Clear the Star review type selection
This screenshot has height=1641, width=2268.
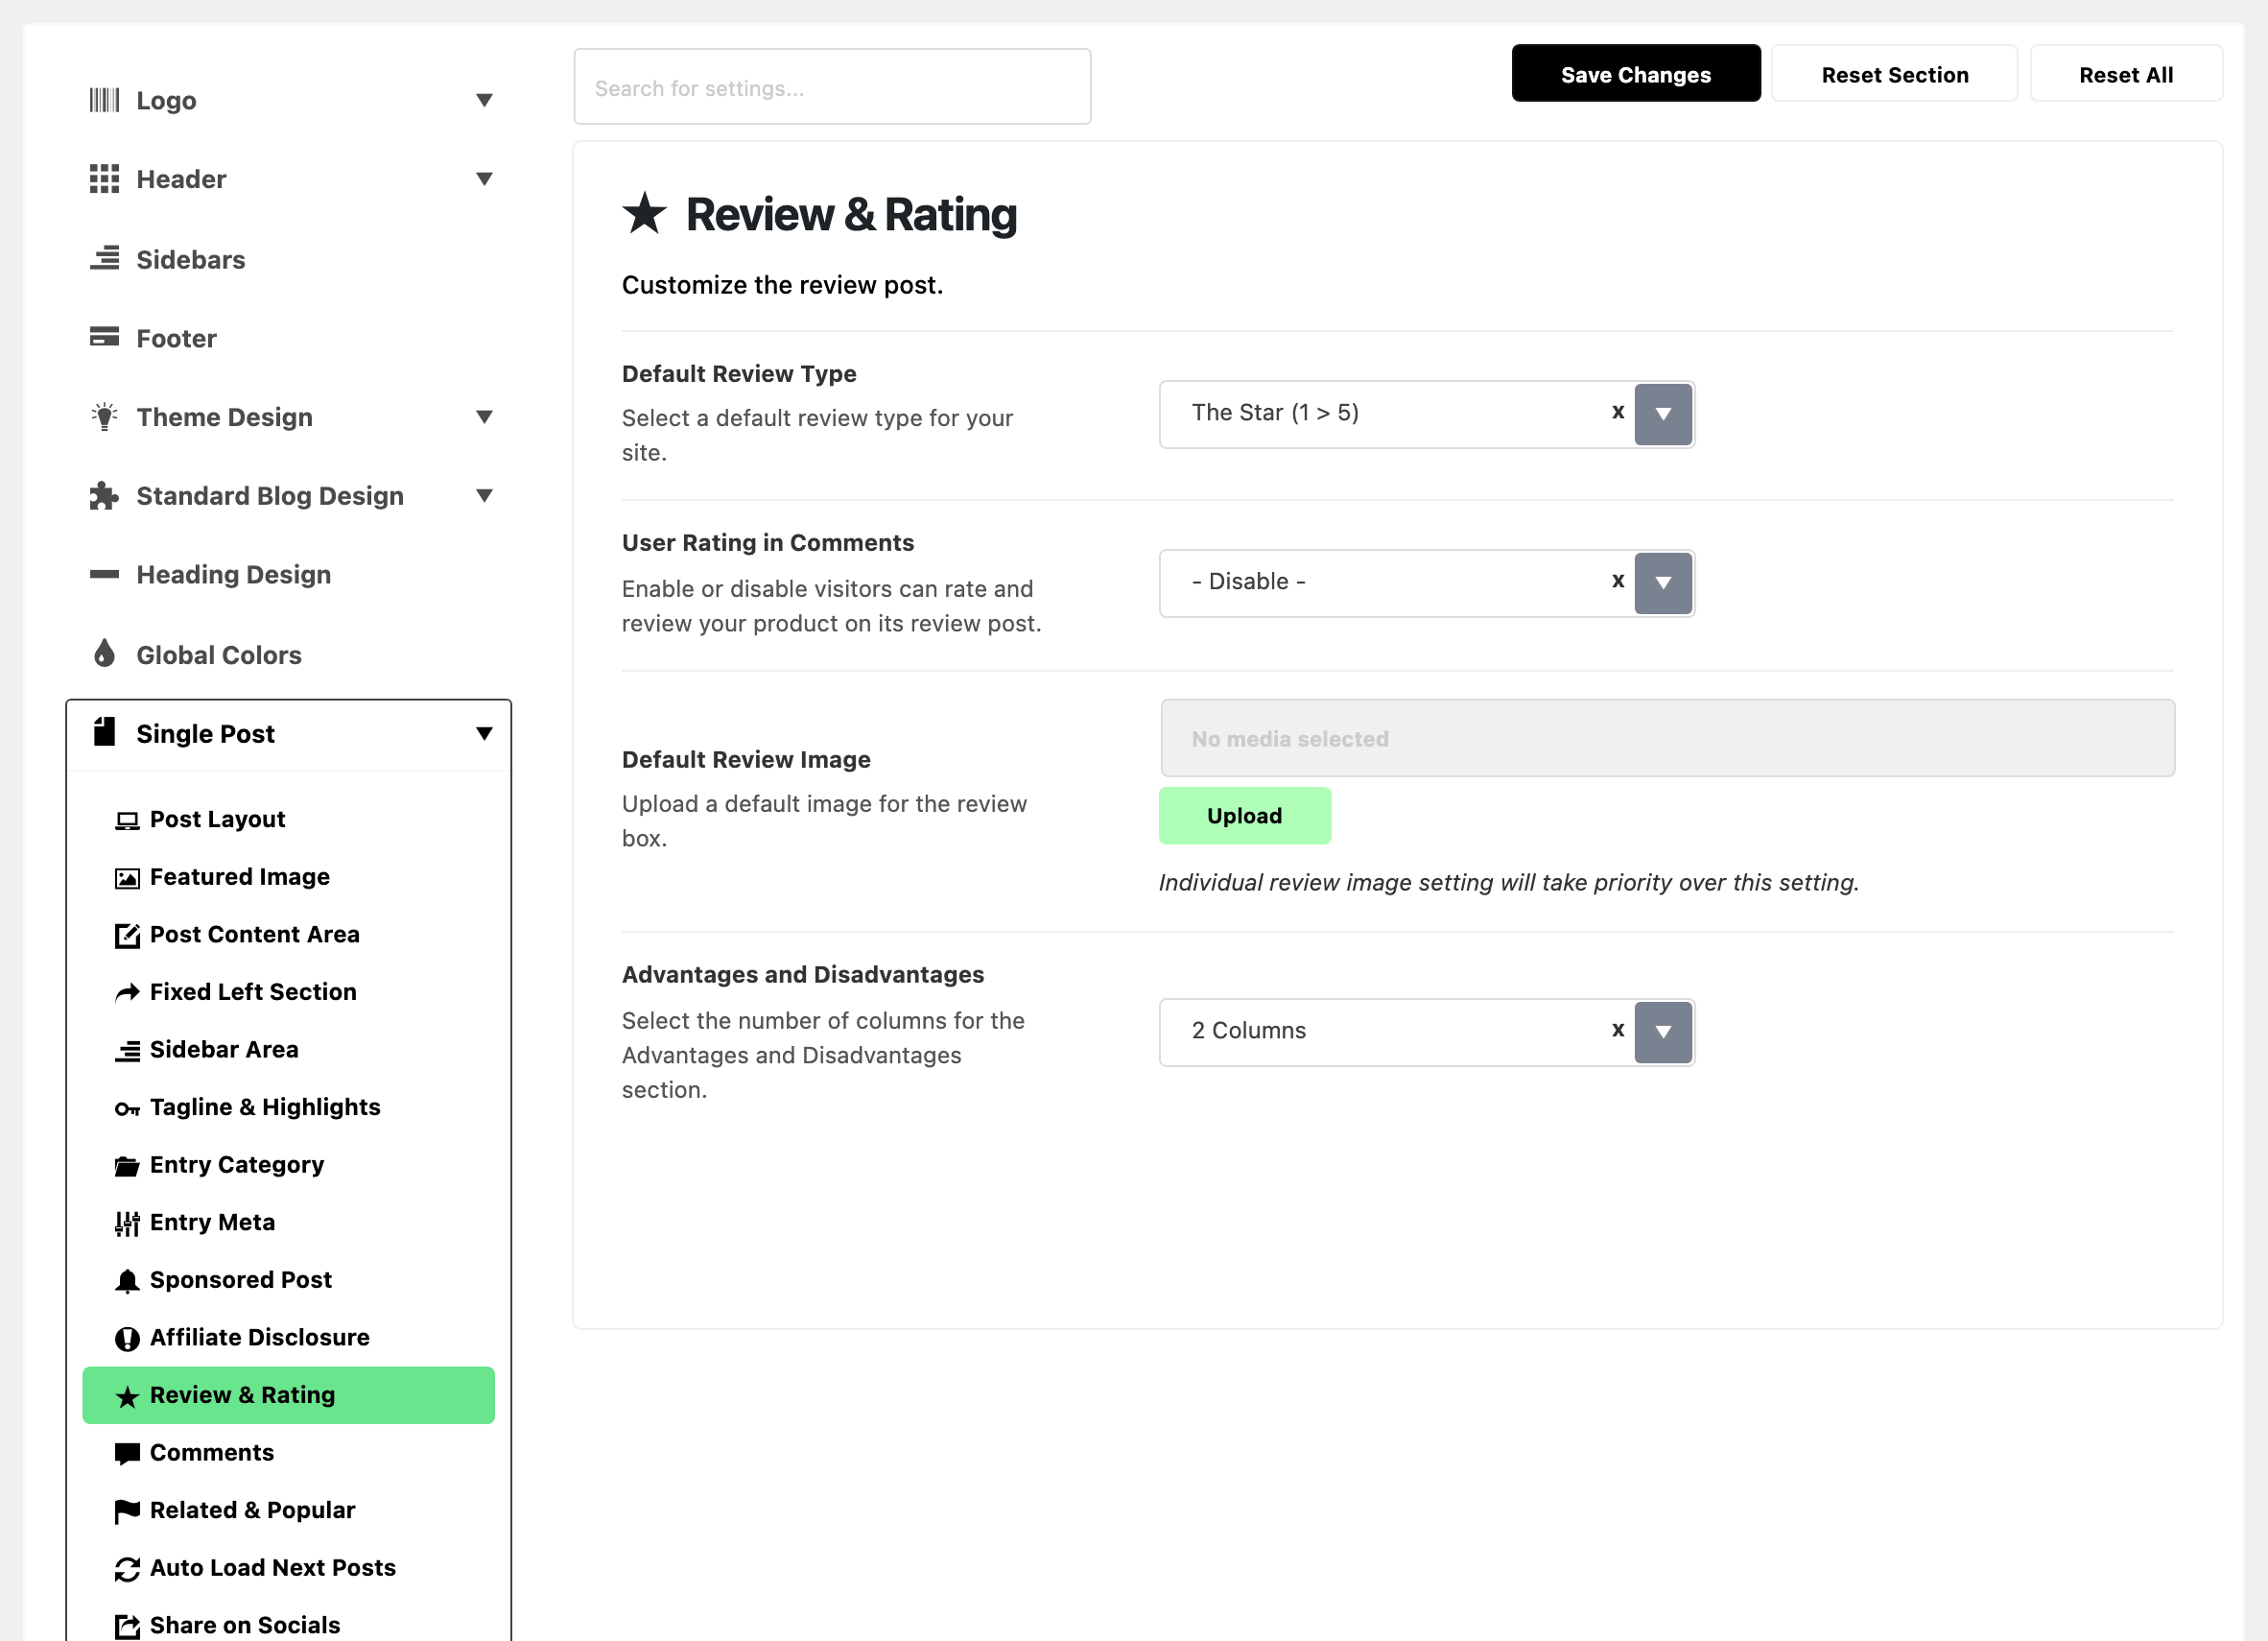coord(1618,412)
